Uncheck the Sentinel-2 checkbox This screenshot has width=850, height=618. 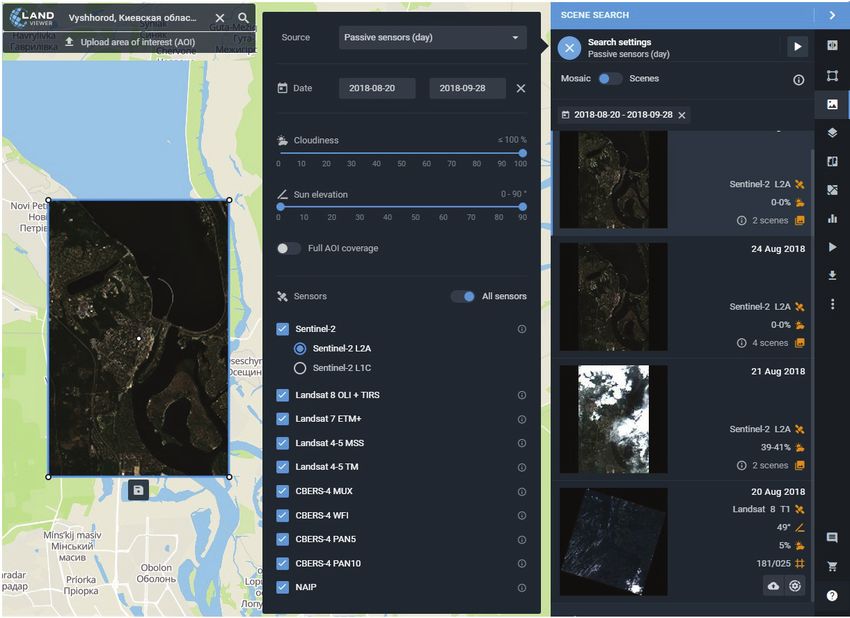(282, 329)
